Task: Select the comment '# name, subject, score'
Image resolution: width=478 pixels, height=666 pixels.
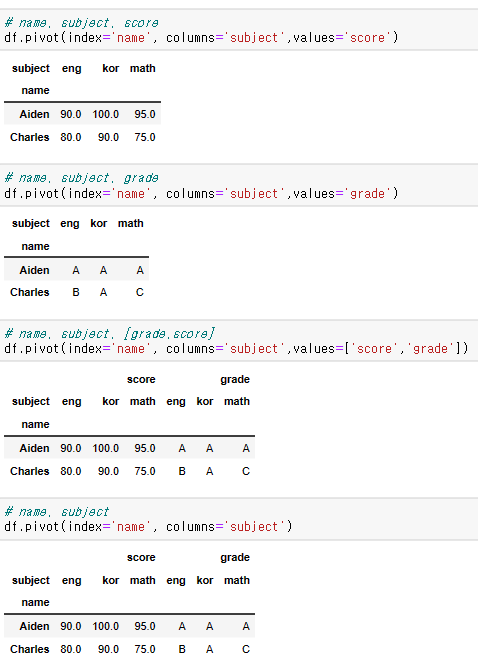Action: point(82,23)
